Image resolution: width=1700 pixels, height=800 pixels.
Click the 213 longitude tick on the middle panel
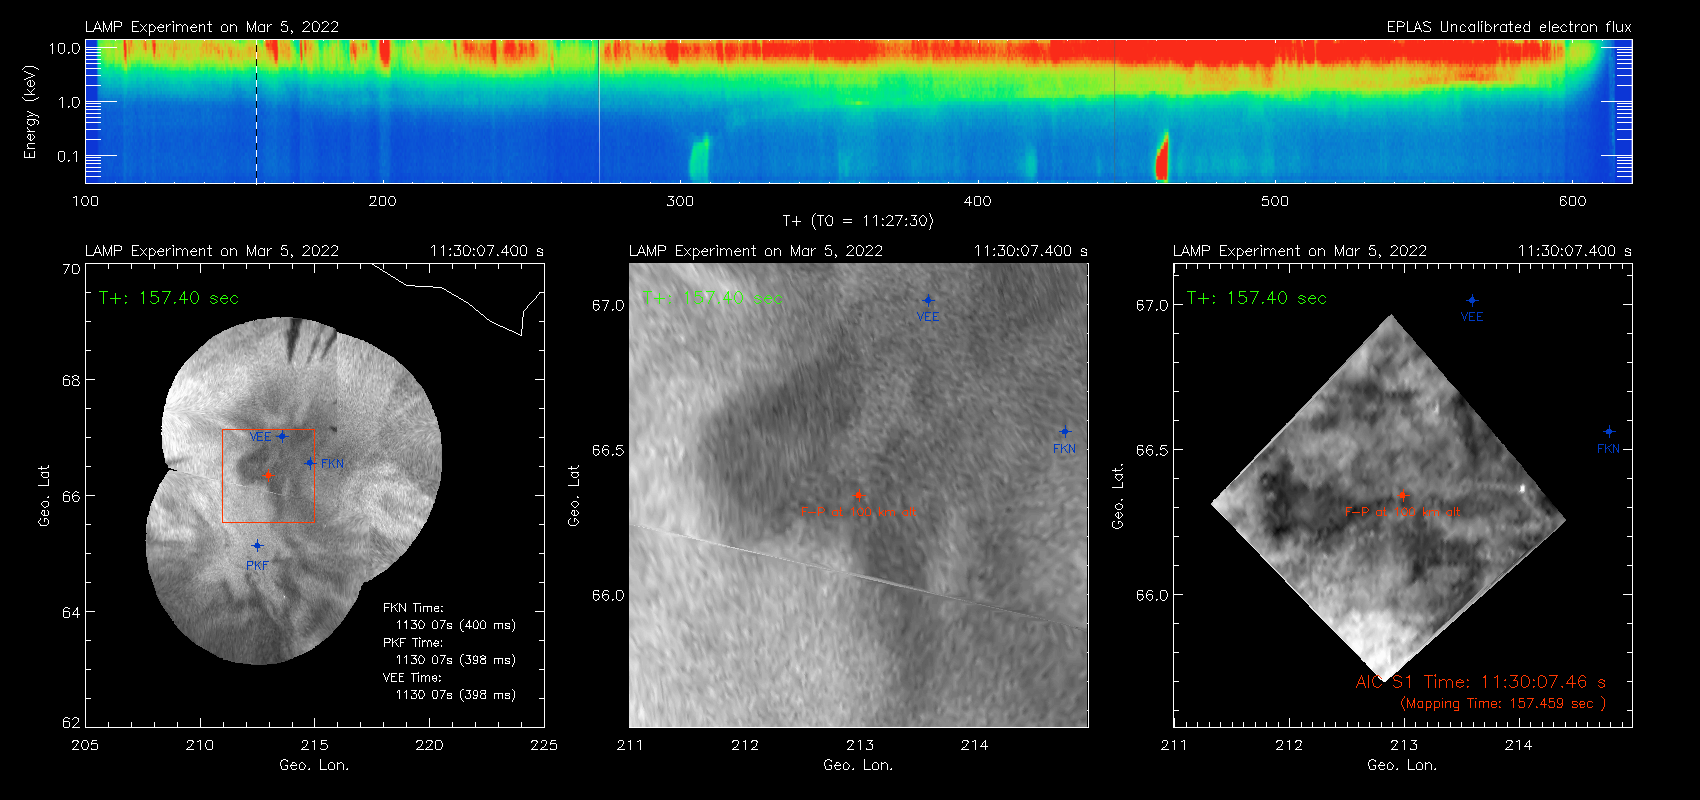860,745
